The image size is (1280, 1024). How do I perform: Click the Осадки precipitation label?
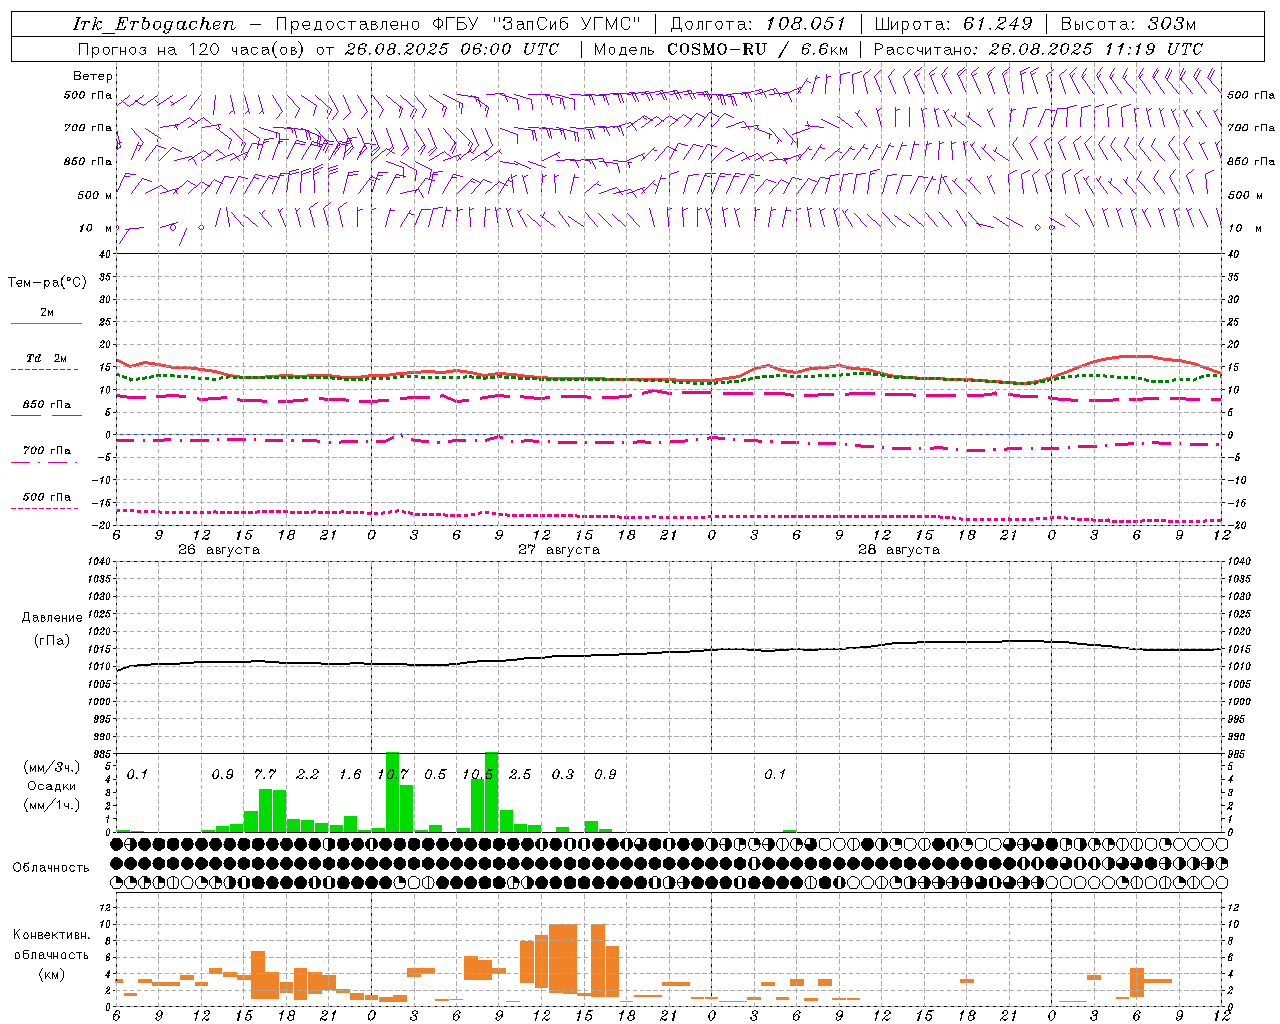click(51, 786)
